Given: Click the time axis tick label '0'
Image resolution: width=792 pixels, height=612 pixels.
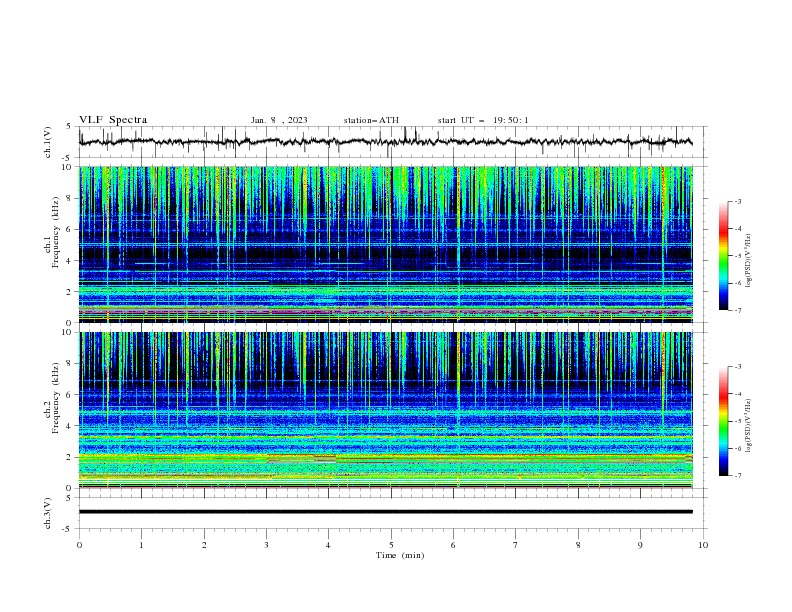Looking at the screenshot, I should 79,545.
